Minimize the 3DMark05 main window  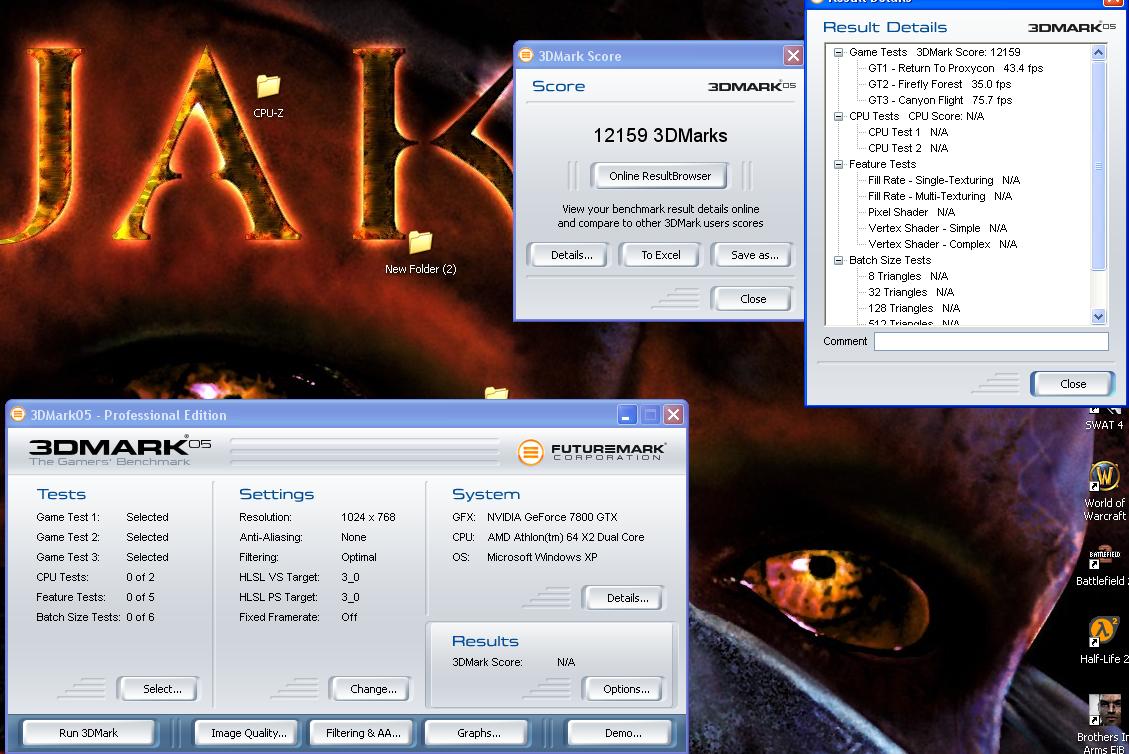click(626, 415)
